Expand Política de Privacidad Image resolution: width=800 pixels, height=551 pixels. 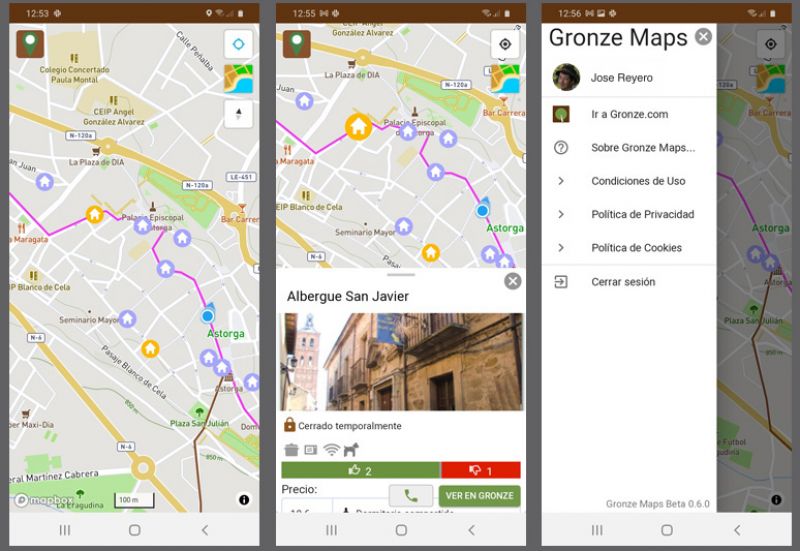tap(629, 214)
